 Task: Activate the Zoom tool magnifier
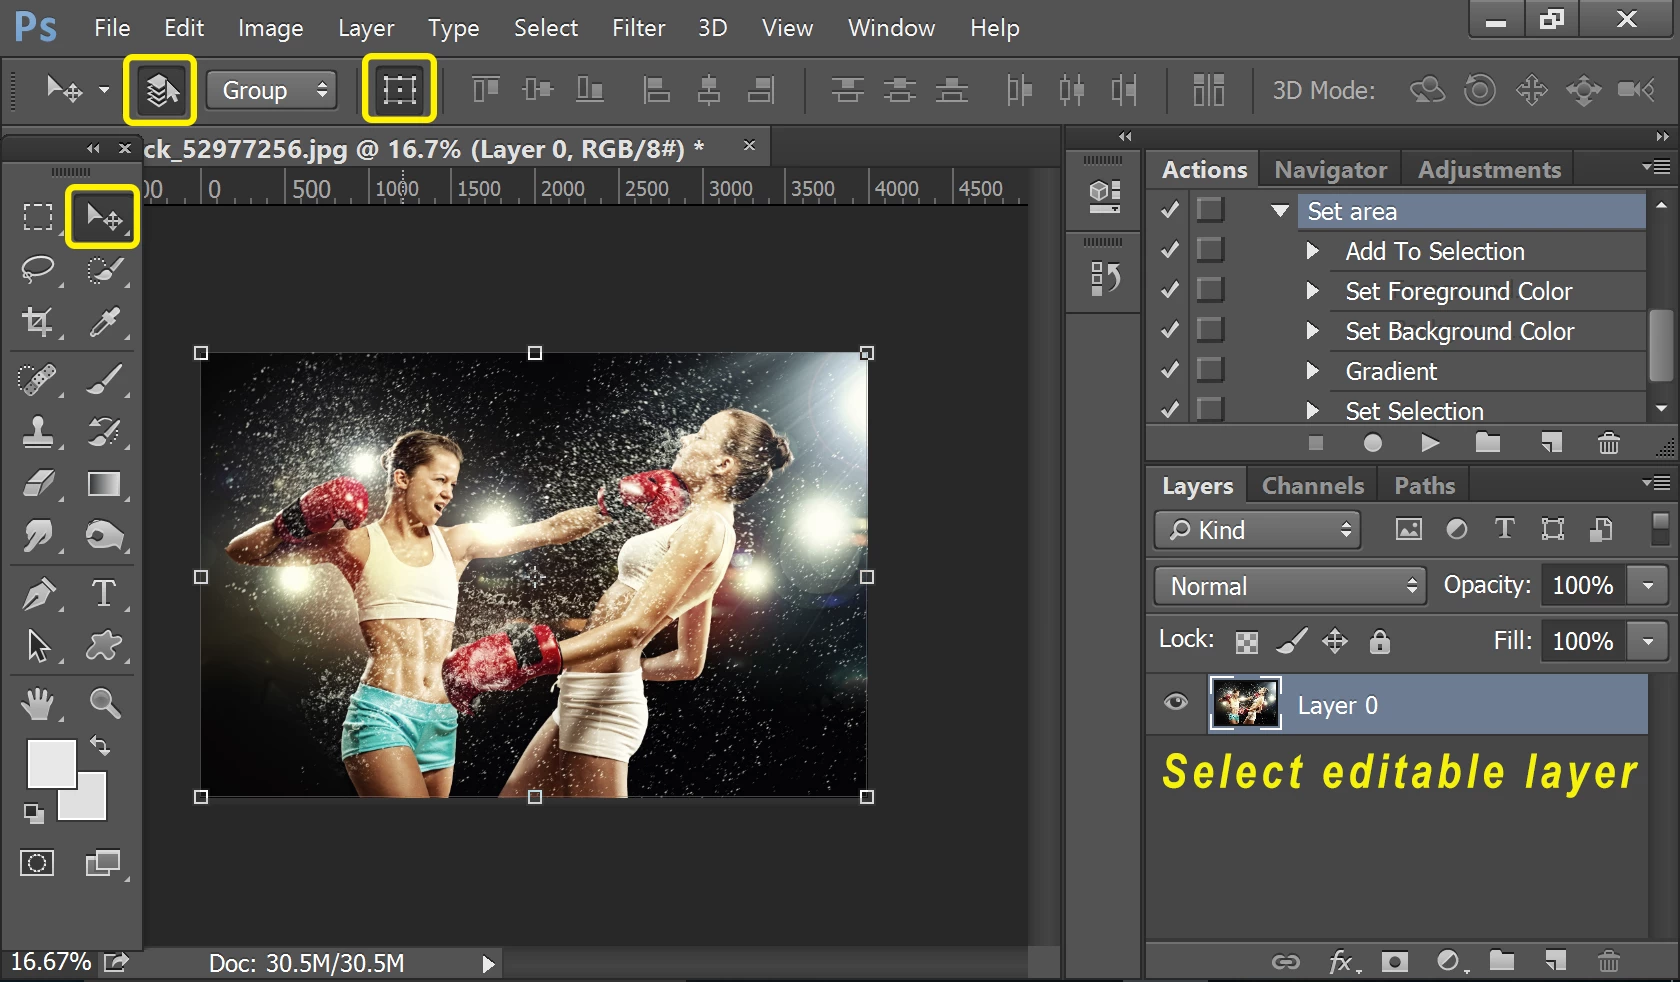(x=104, y=703)
